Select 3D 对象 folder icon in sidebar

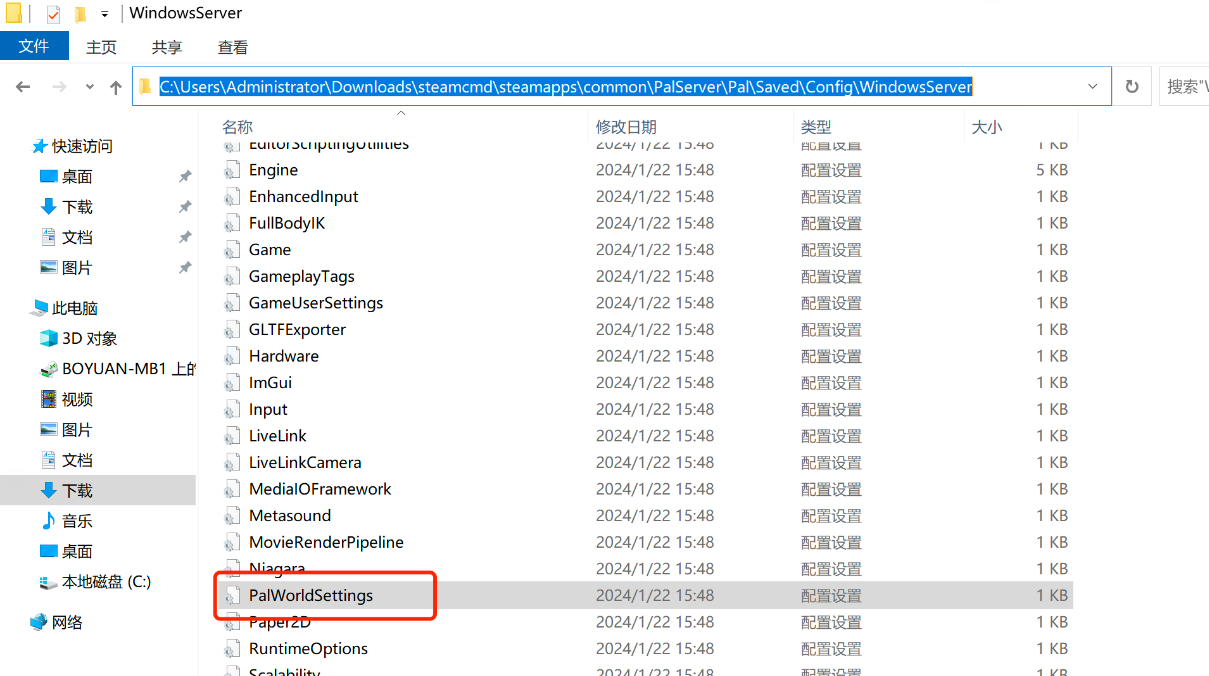[48, 339]
